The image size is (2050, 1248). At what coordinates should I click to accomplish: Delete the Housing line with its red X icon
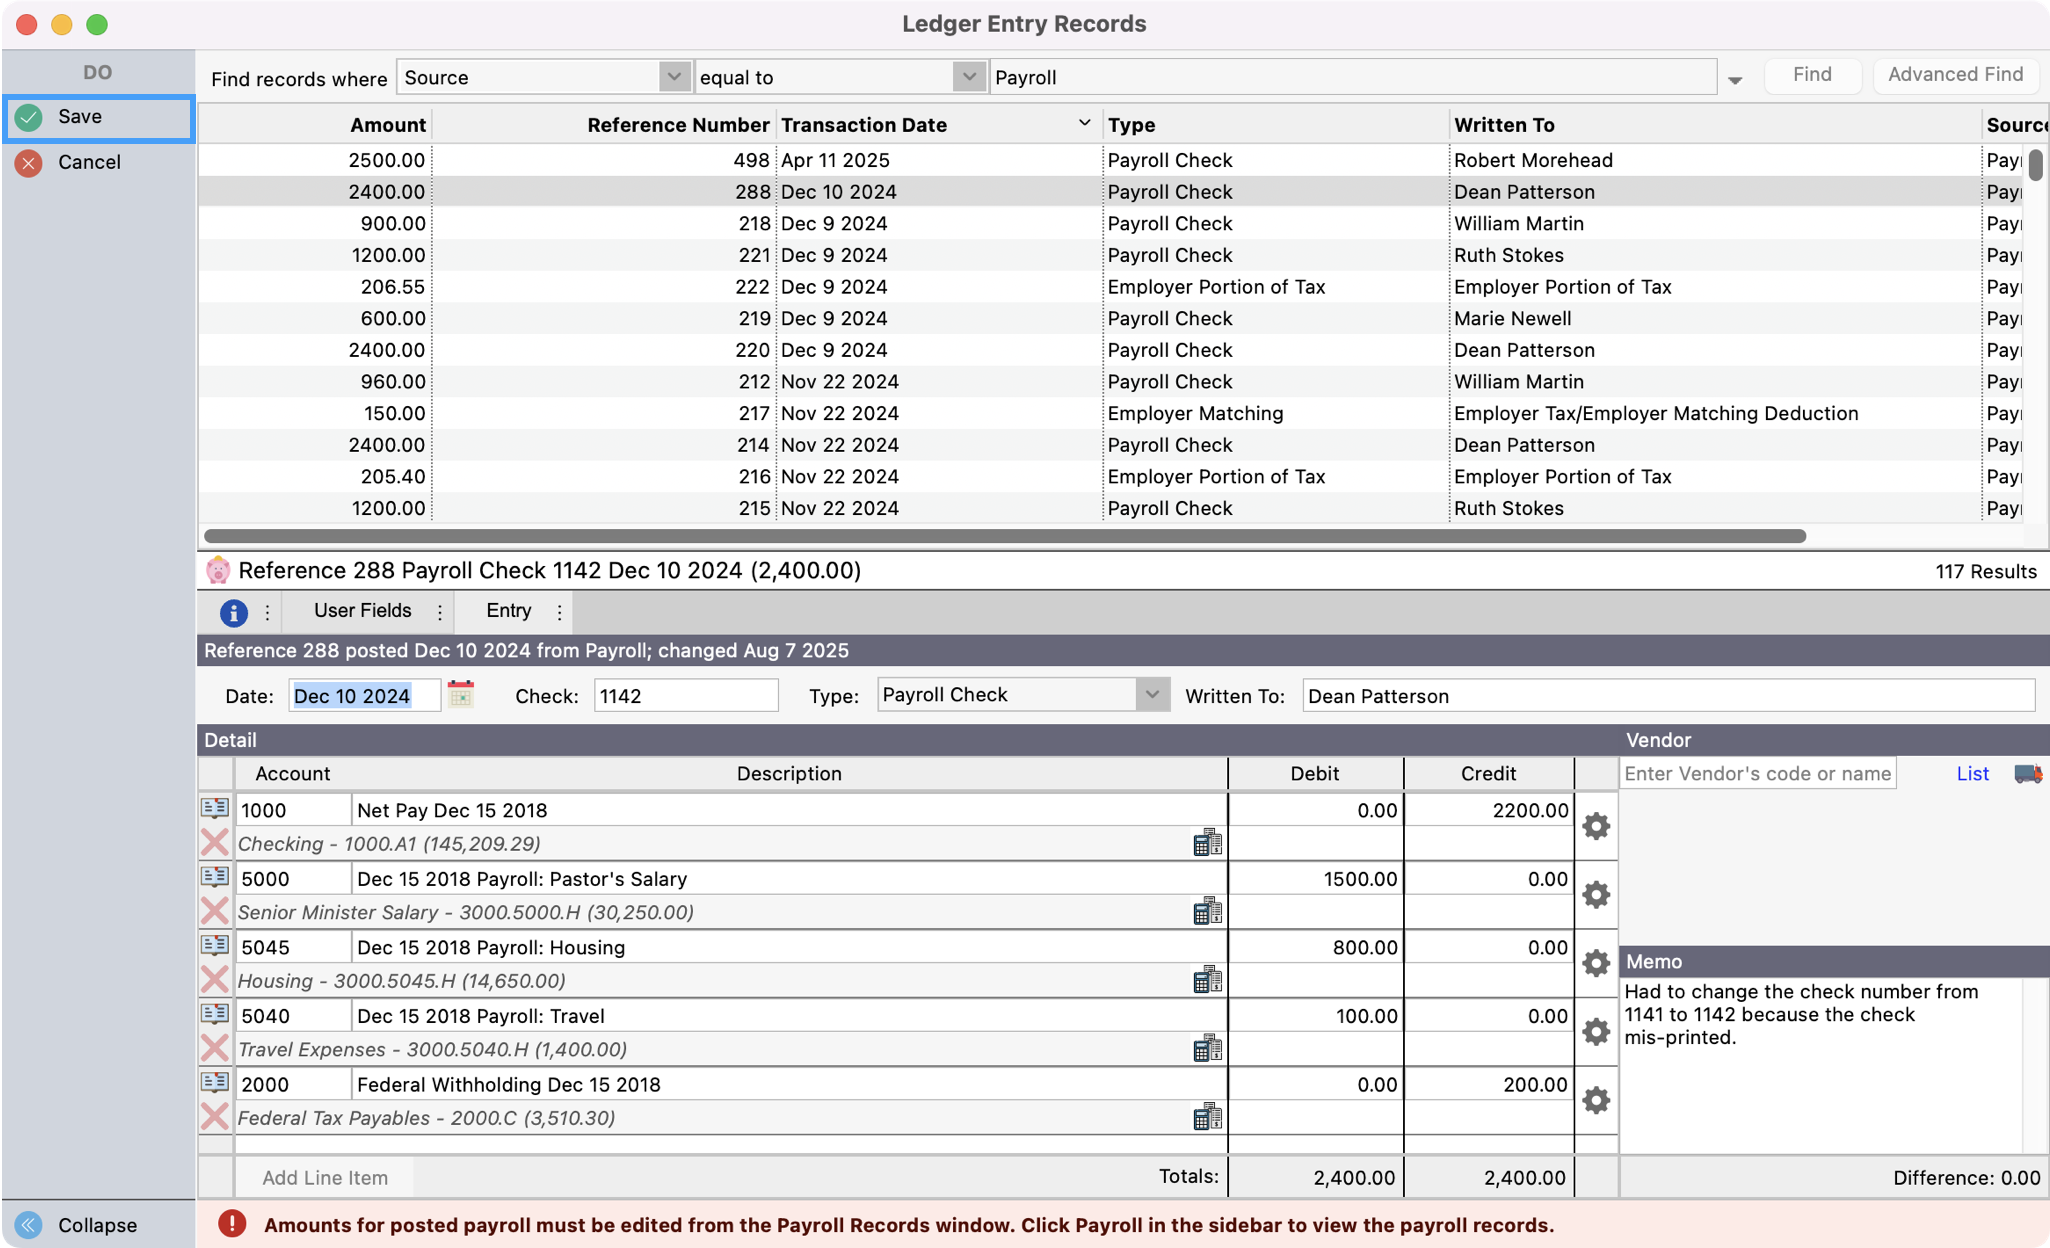click(214, 979)
